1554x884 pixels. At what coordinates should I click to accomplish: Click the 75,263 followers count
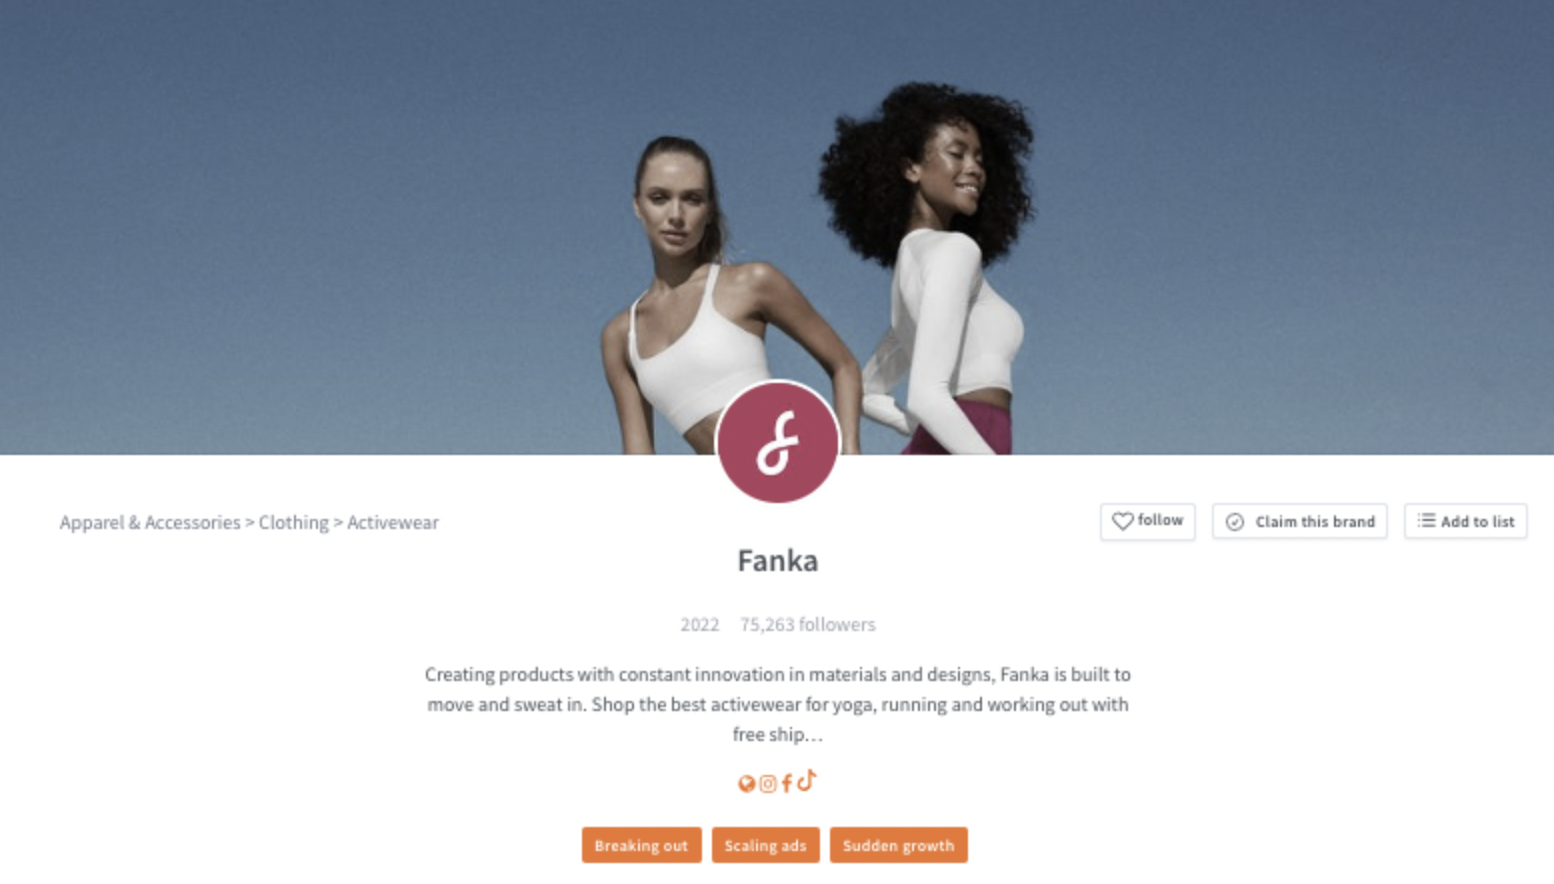[x=808, y=624]
